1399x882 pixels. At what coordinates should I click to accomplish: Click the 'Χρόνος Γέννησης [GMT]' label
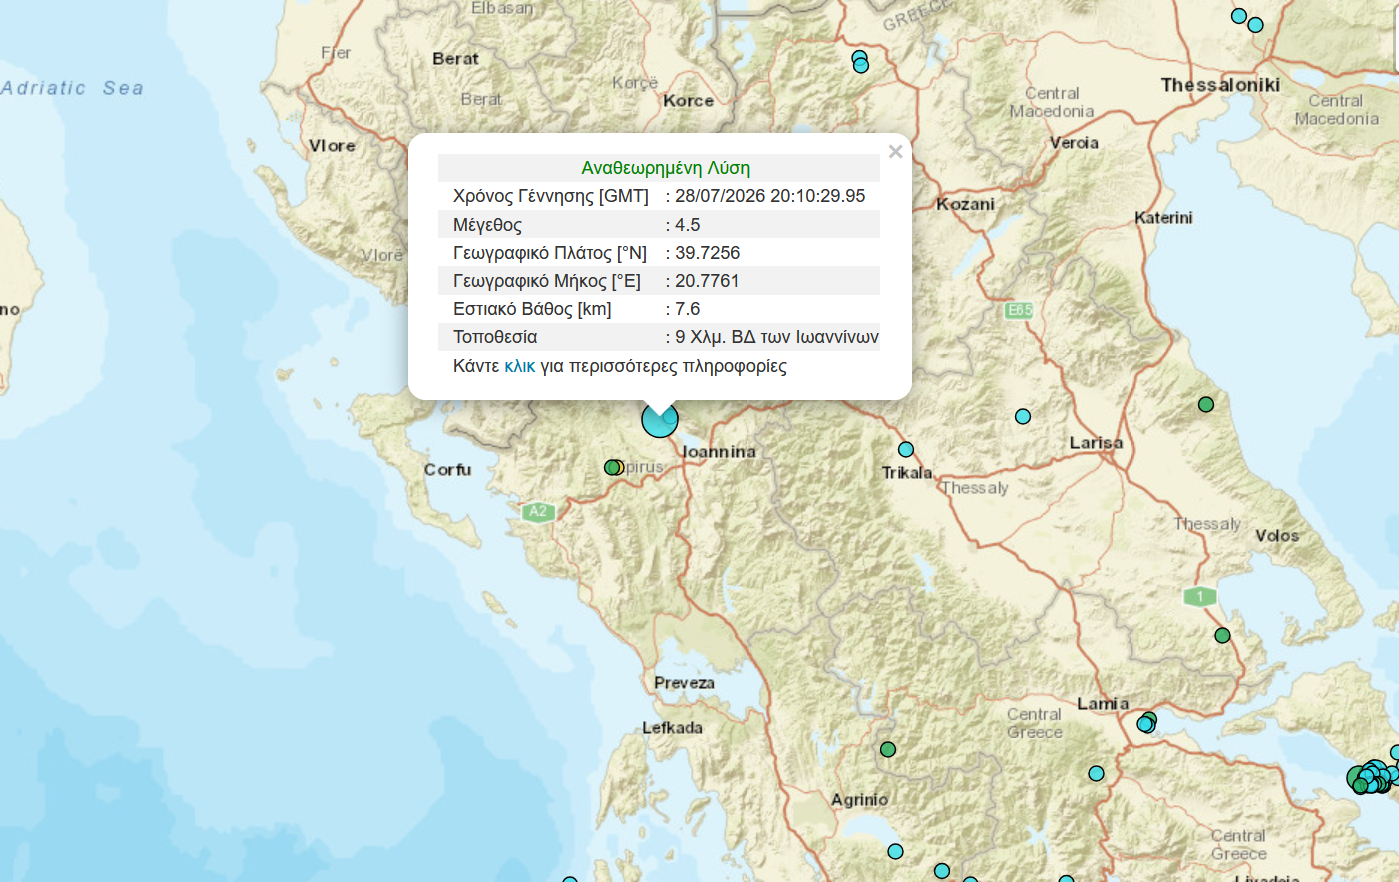551,196
